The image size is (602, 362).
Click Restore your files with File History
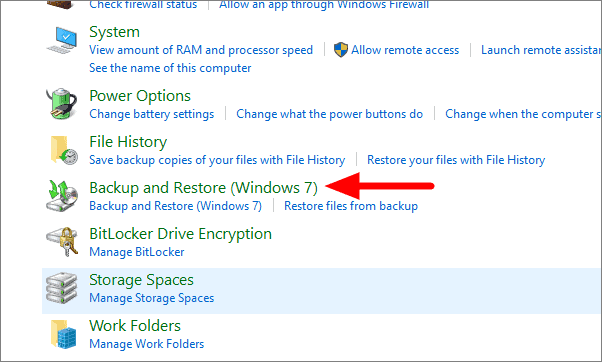click(456, 160)
